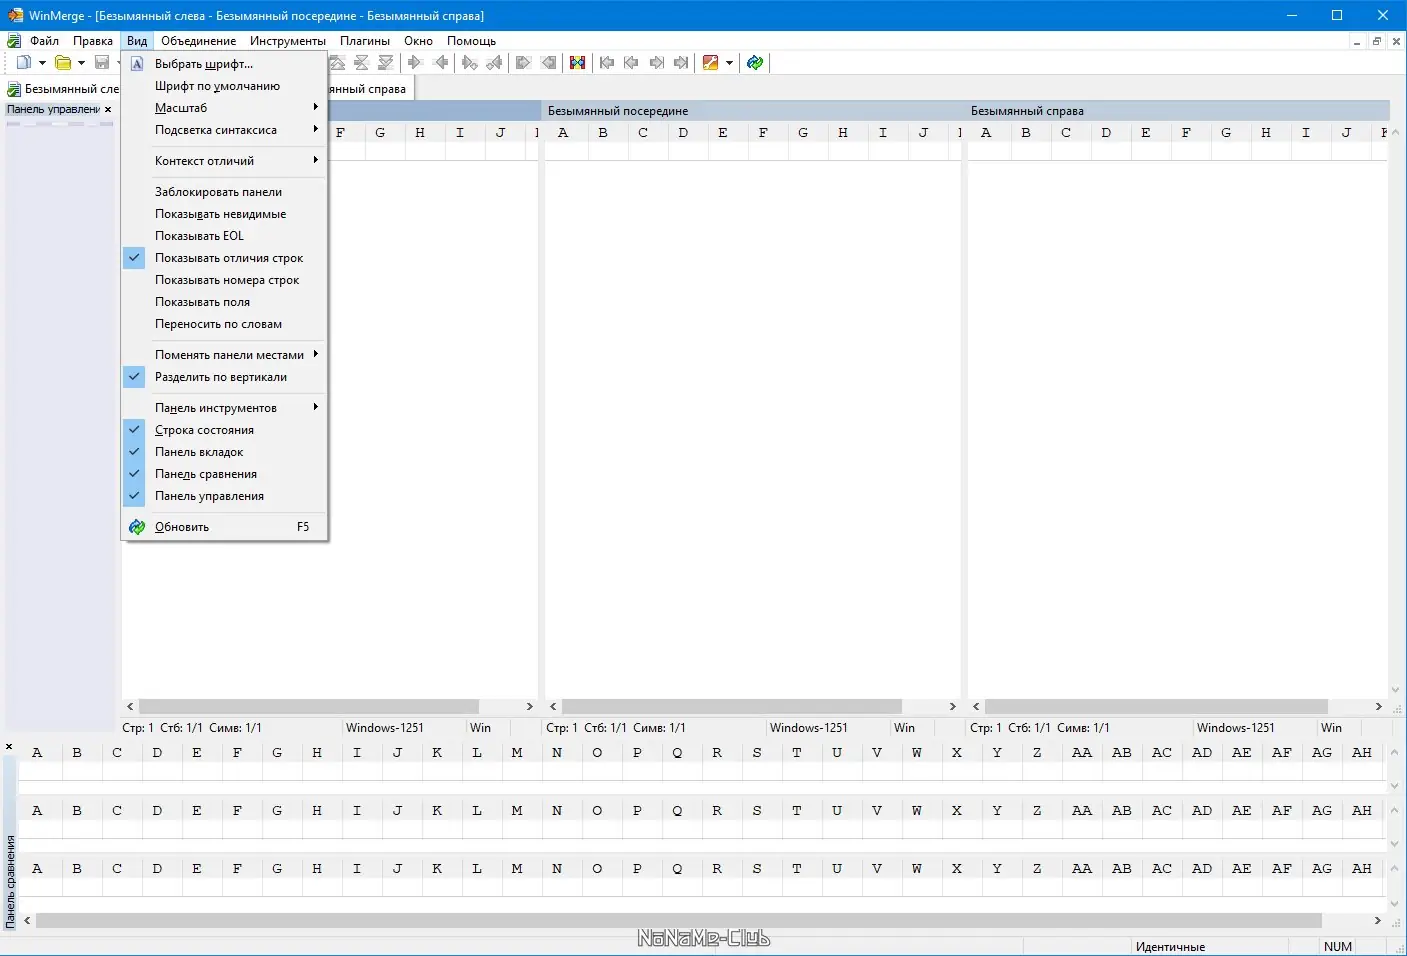
Task: Click the Copy Right toolbar icon
Action: point(415,63)
